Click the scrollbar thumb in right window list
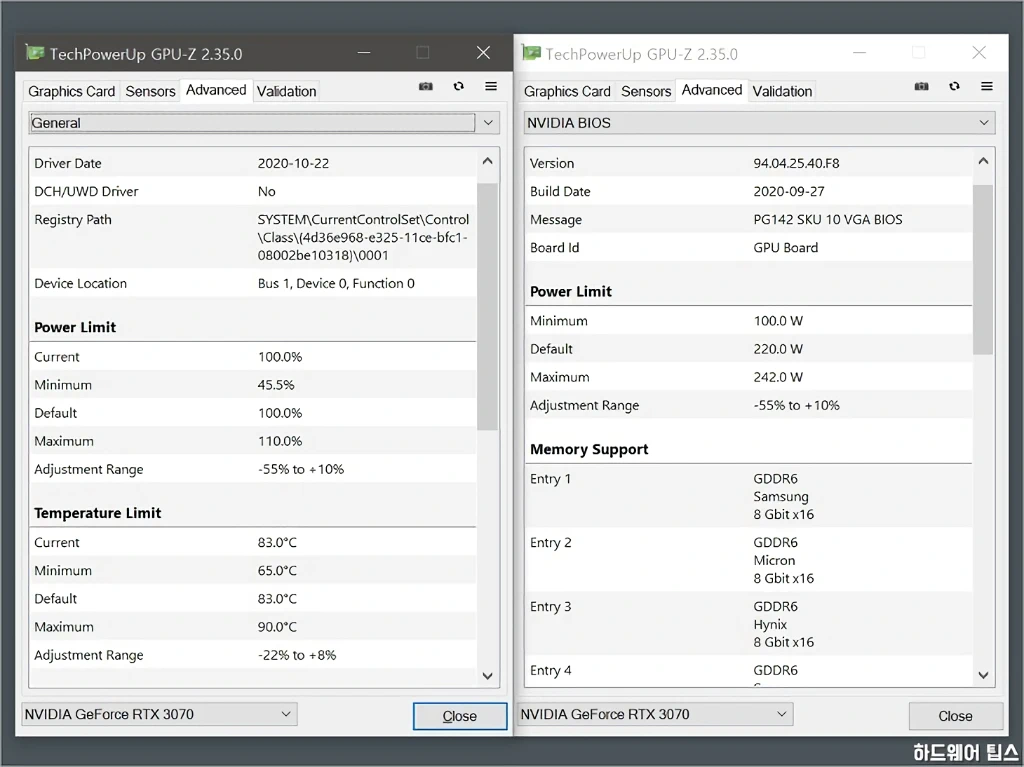1024x767 pixels. (983, 269)
